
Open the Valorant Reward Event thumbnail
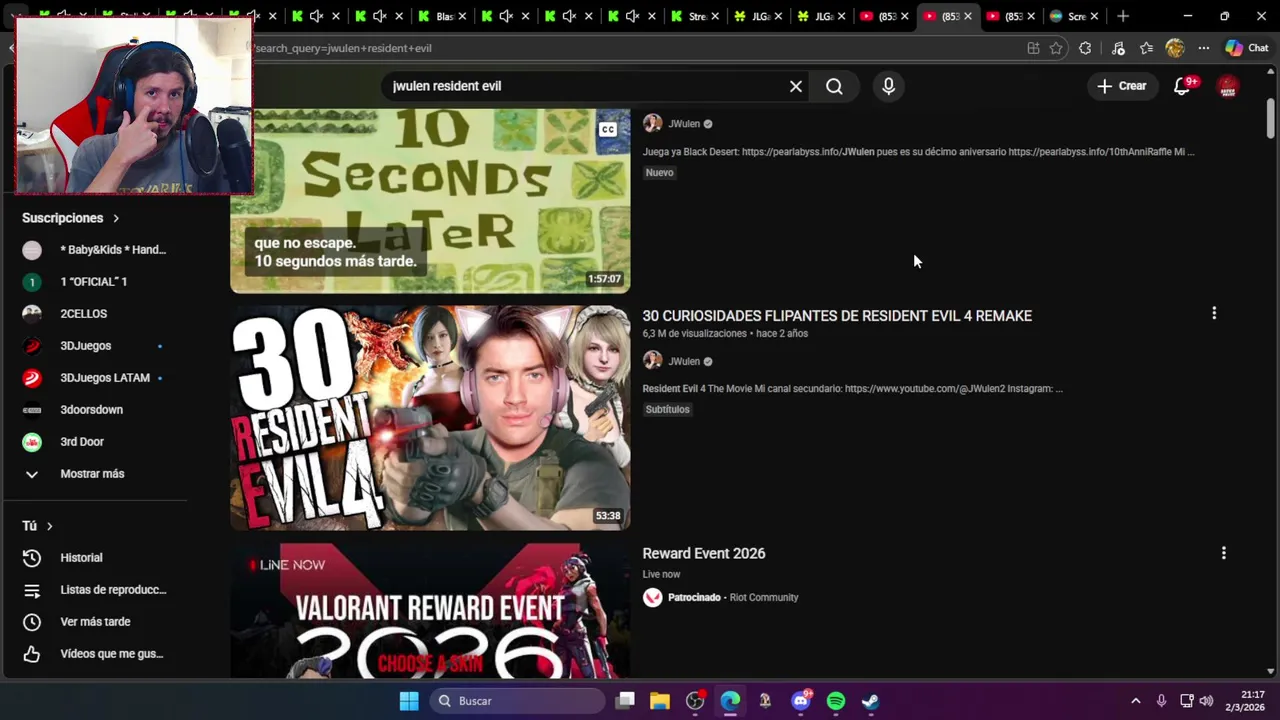[430, 611]
